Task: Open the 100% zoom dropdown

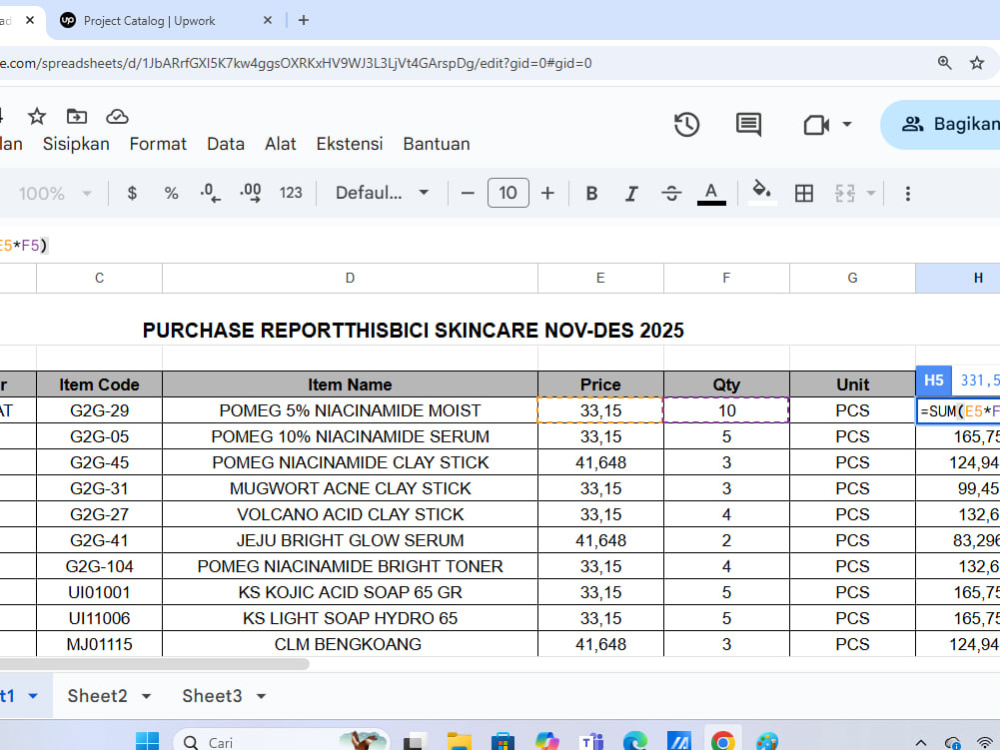Action: click(55, 193)
